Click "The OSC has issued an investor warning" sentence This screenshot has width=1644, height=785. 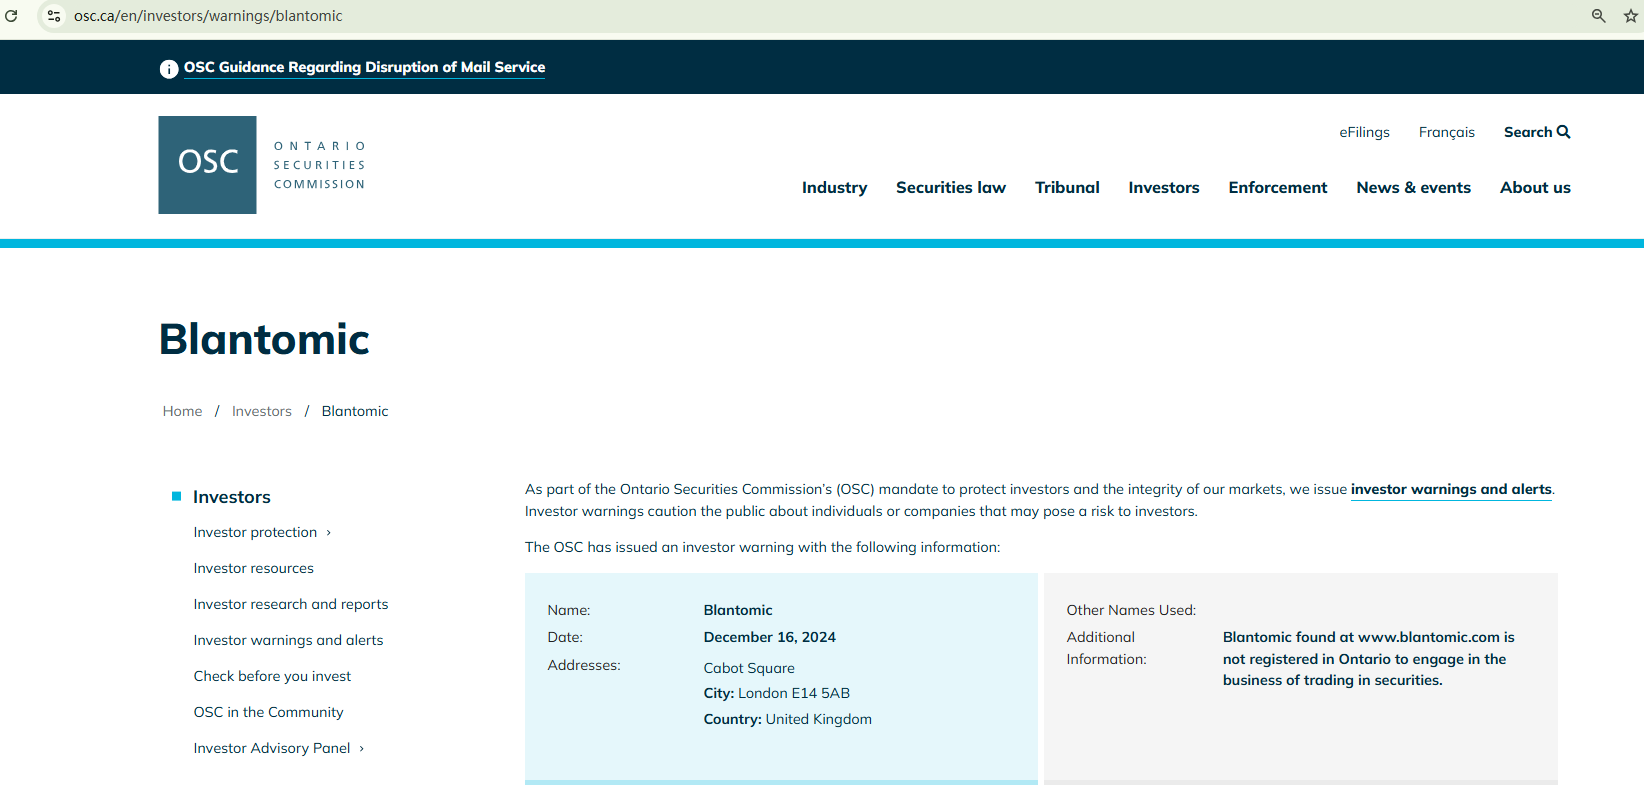(x=762, y=548)
